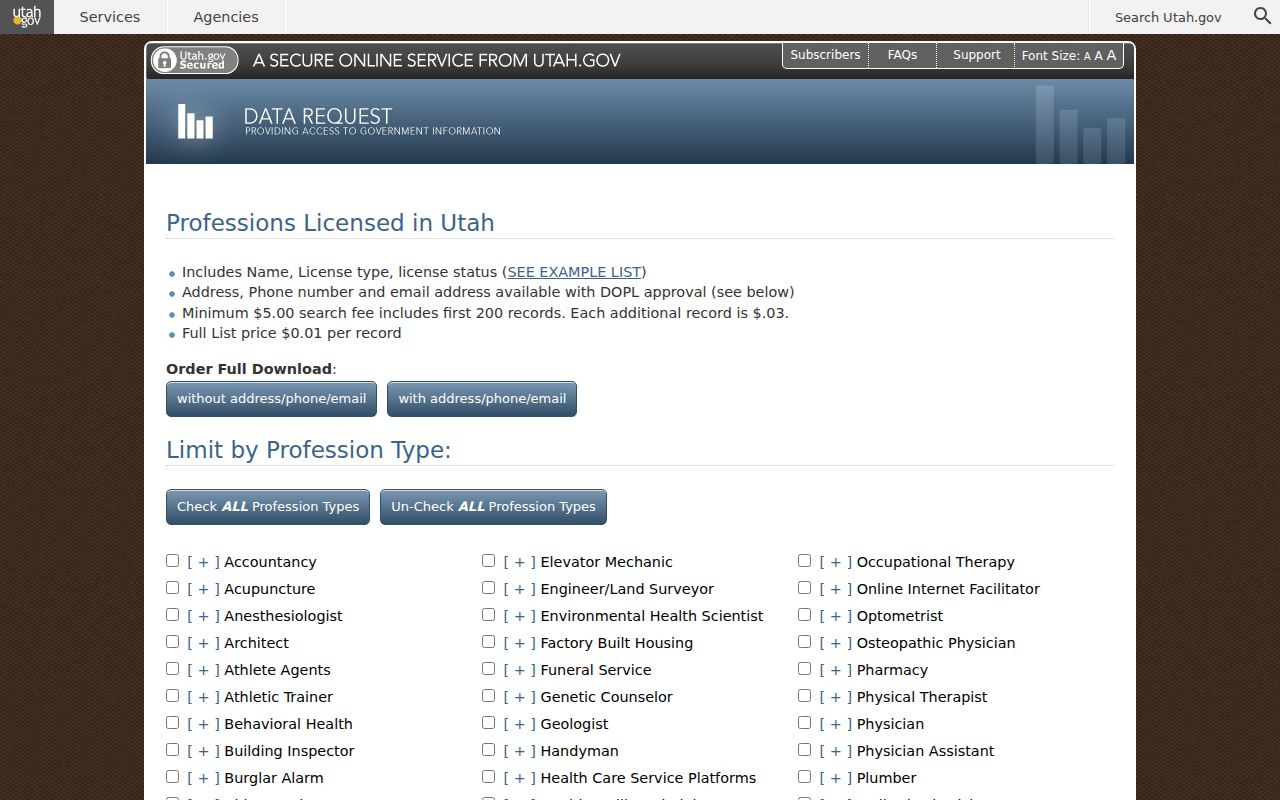Select the Pharmacy checkbox
Image resolution: width=1280 pixels, height=800 pixels.
(805, 669)
